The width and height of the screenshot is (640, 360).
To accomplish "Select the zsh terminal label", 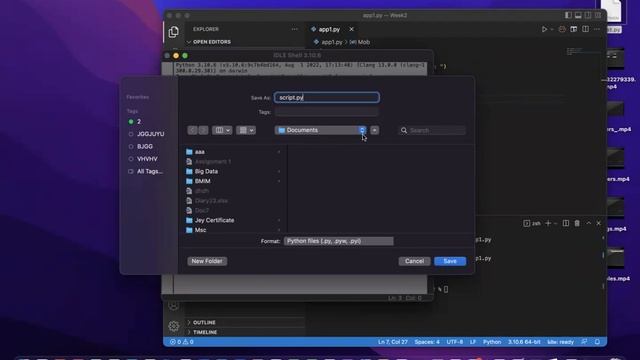I will (x=532, y=223).
